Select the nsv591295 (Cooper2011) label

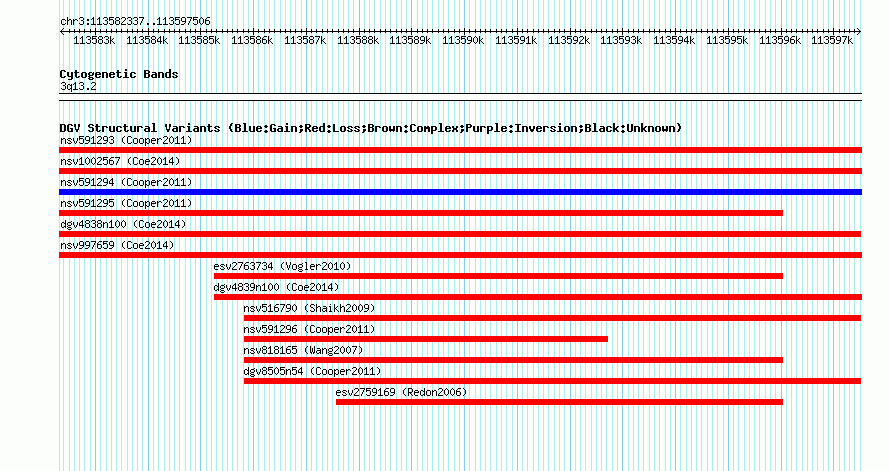point(126,203)
